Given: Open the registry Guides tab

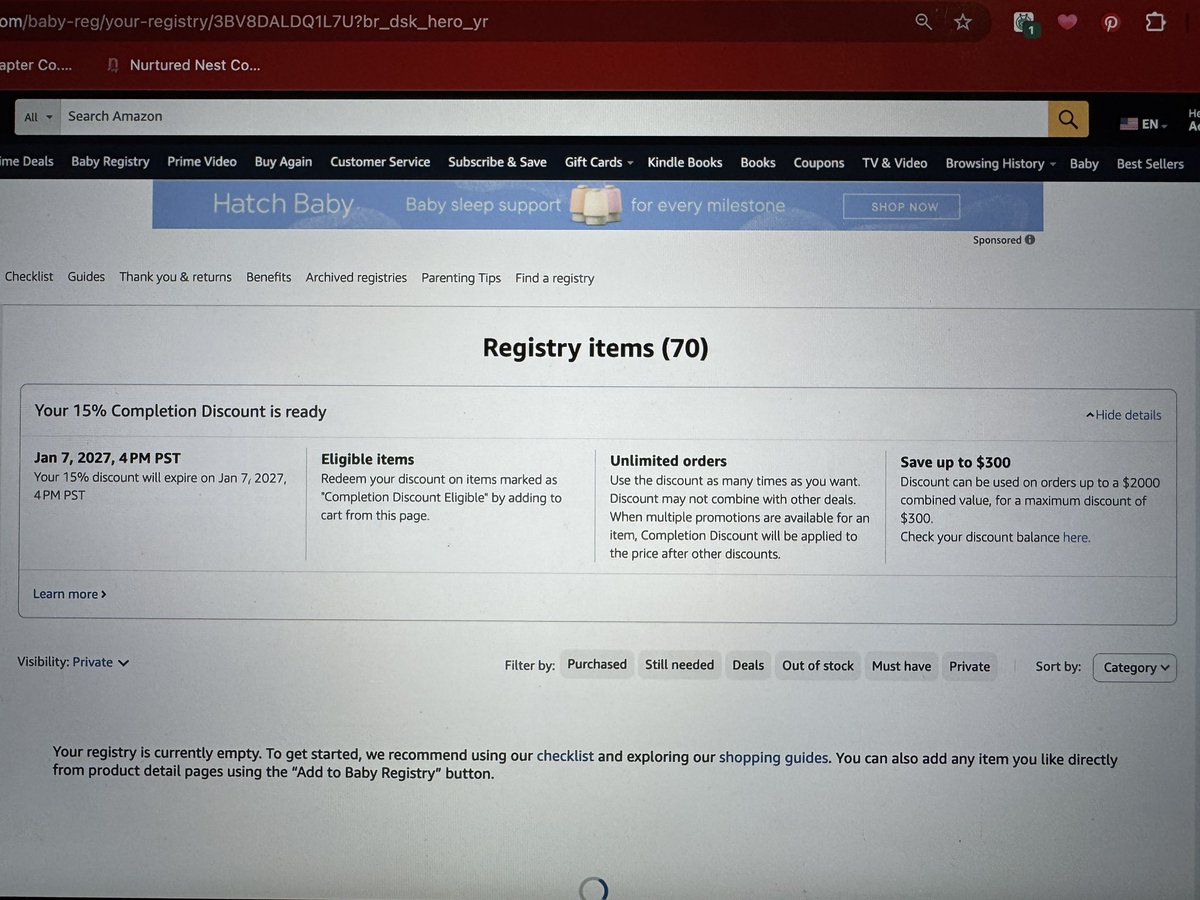Looking at the screenshot, I should pos(86,276).
